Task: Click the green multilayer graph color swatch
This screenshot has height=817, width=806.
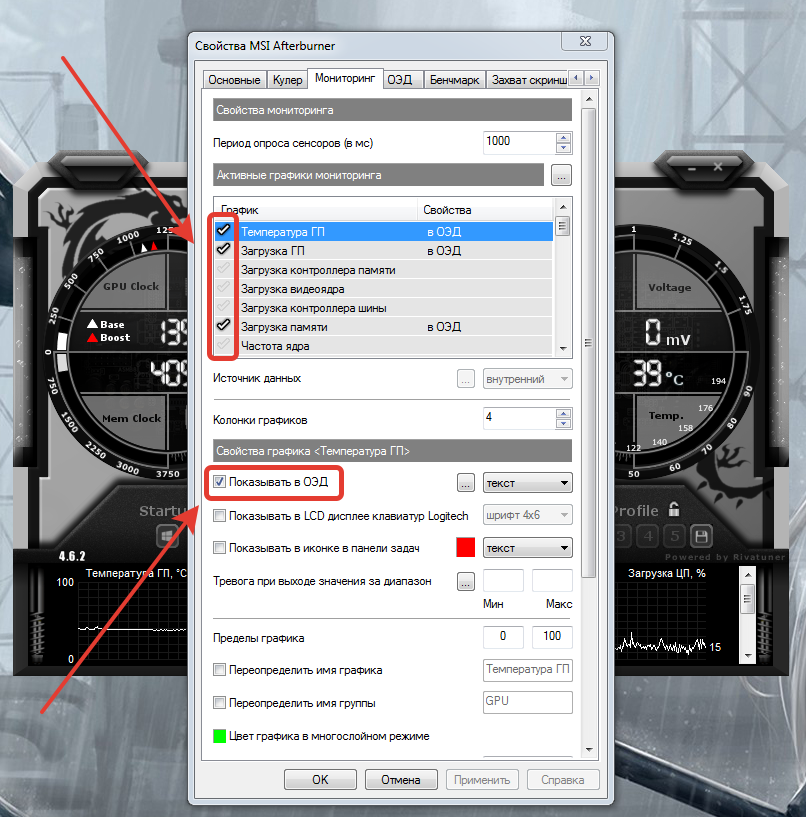Action: point(219,734)
